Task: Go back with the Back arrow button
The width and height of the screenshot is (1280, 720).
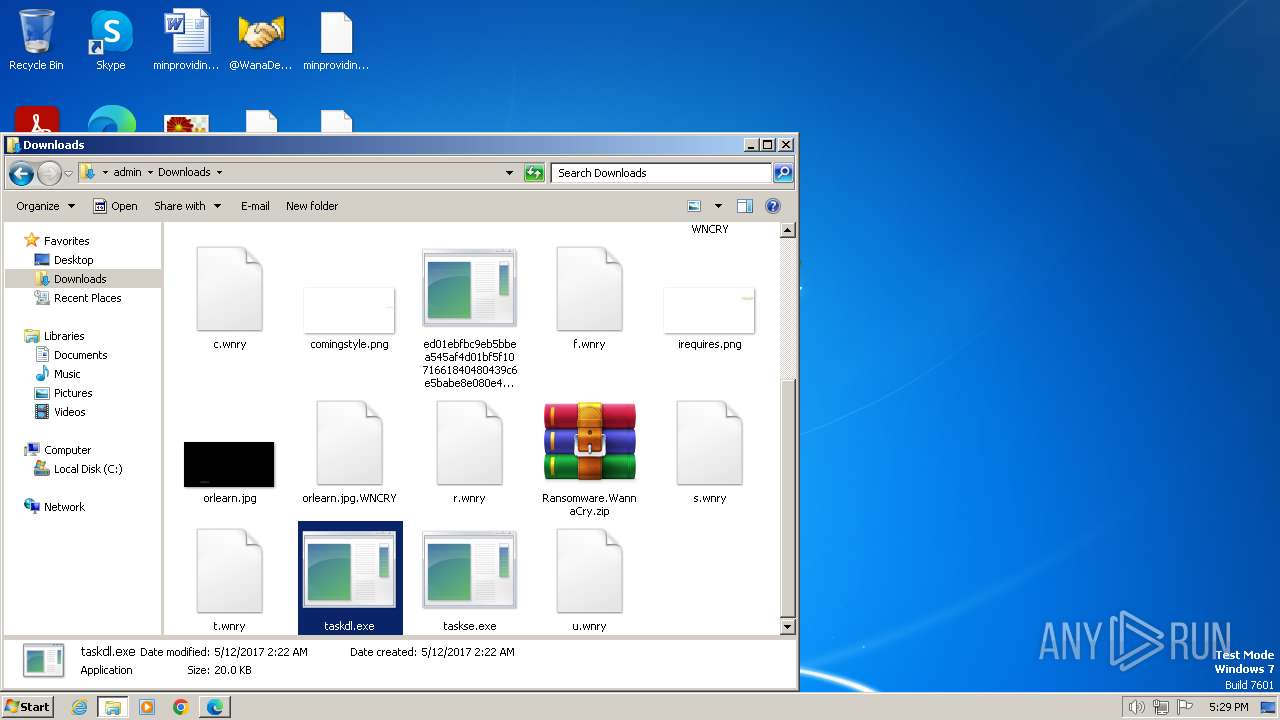Action: [x=21, y=174]
